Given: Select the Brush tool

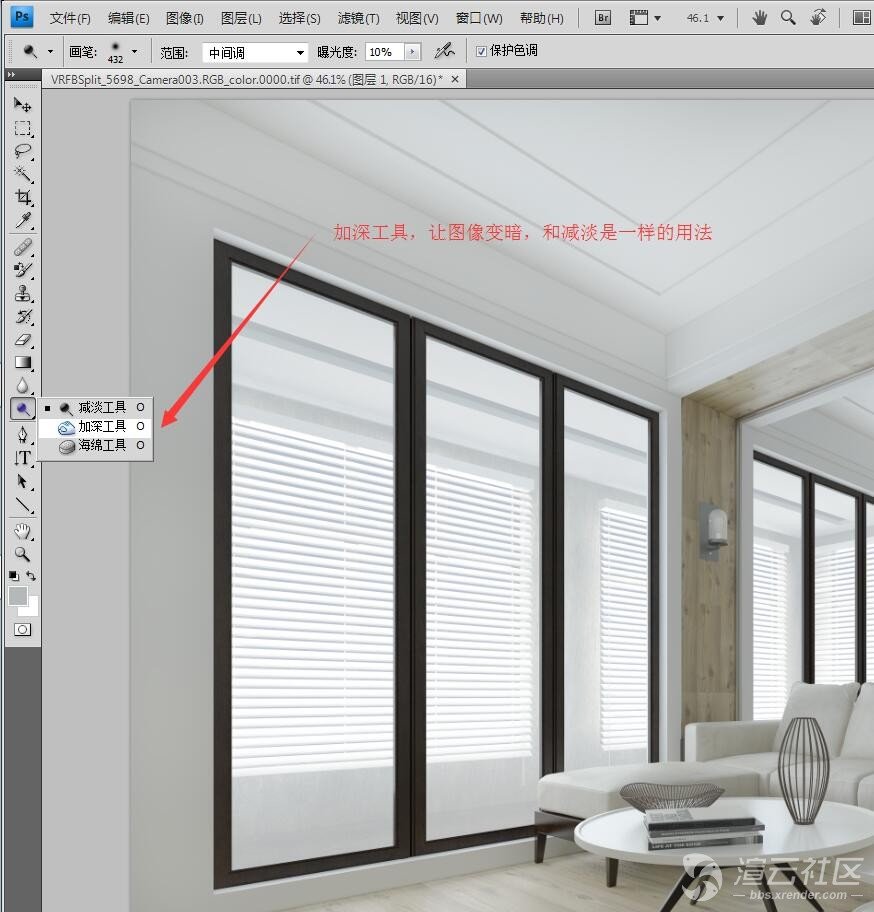Looking at the screenshot, I should (23, 270).
